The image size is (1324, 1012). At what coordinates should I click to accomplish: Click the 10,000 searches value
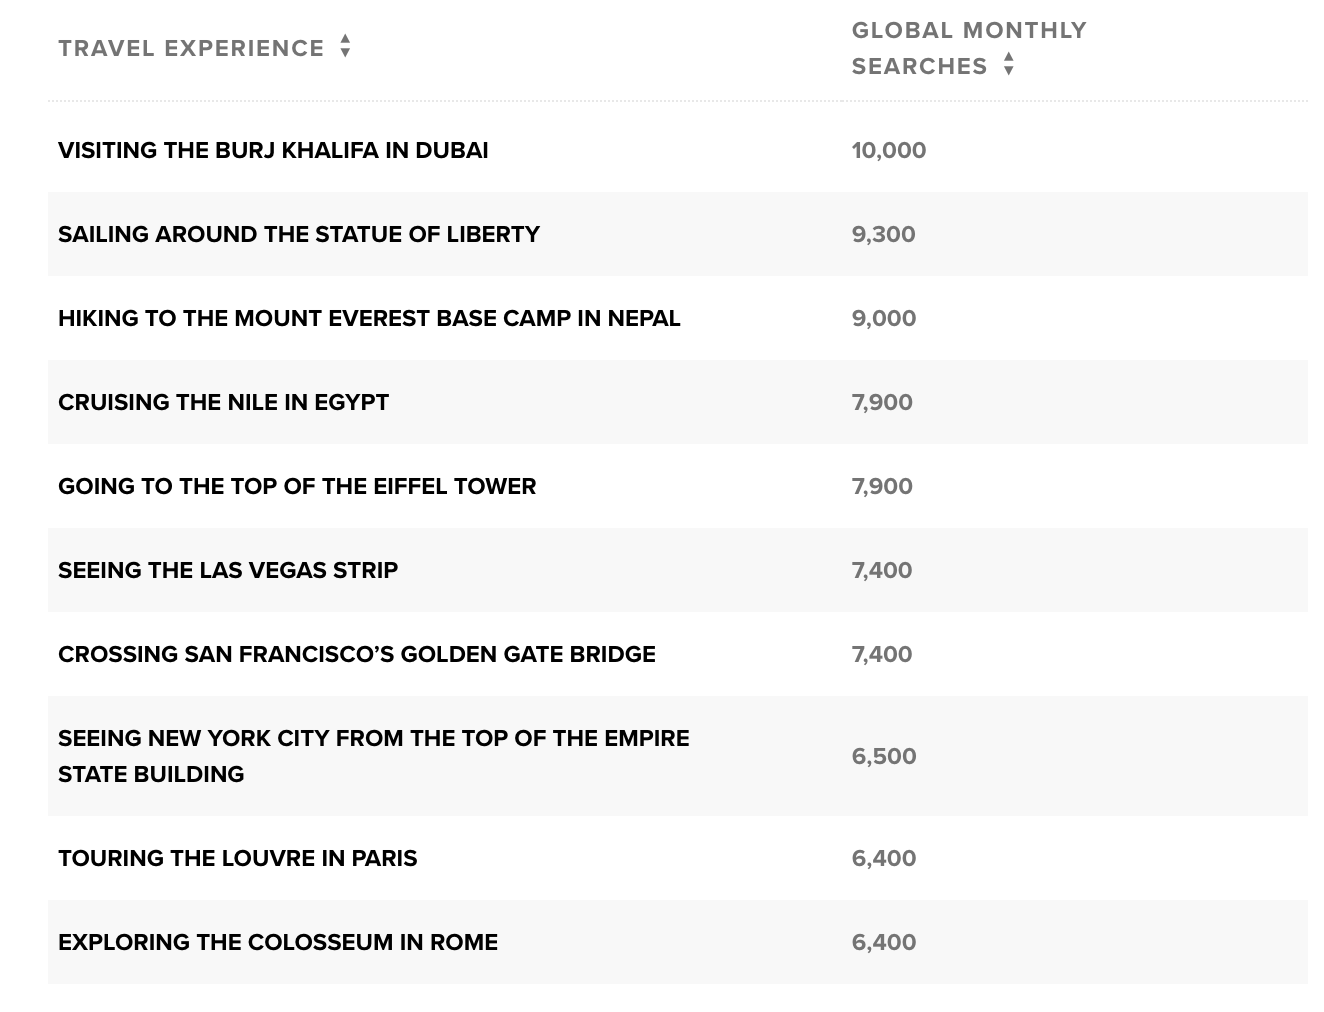coord(889,150)
